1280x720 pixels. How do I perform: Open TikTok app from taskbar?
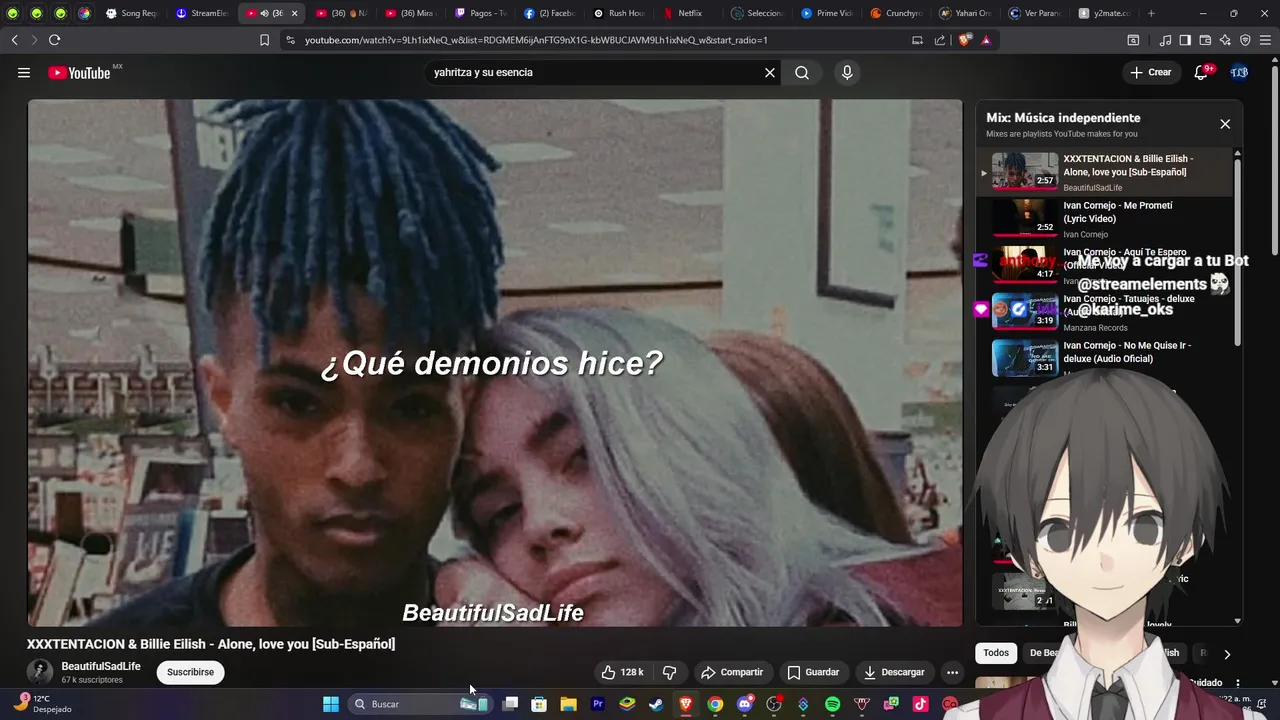coord(920,704)
